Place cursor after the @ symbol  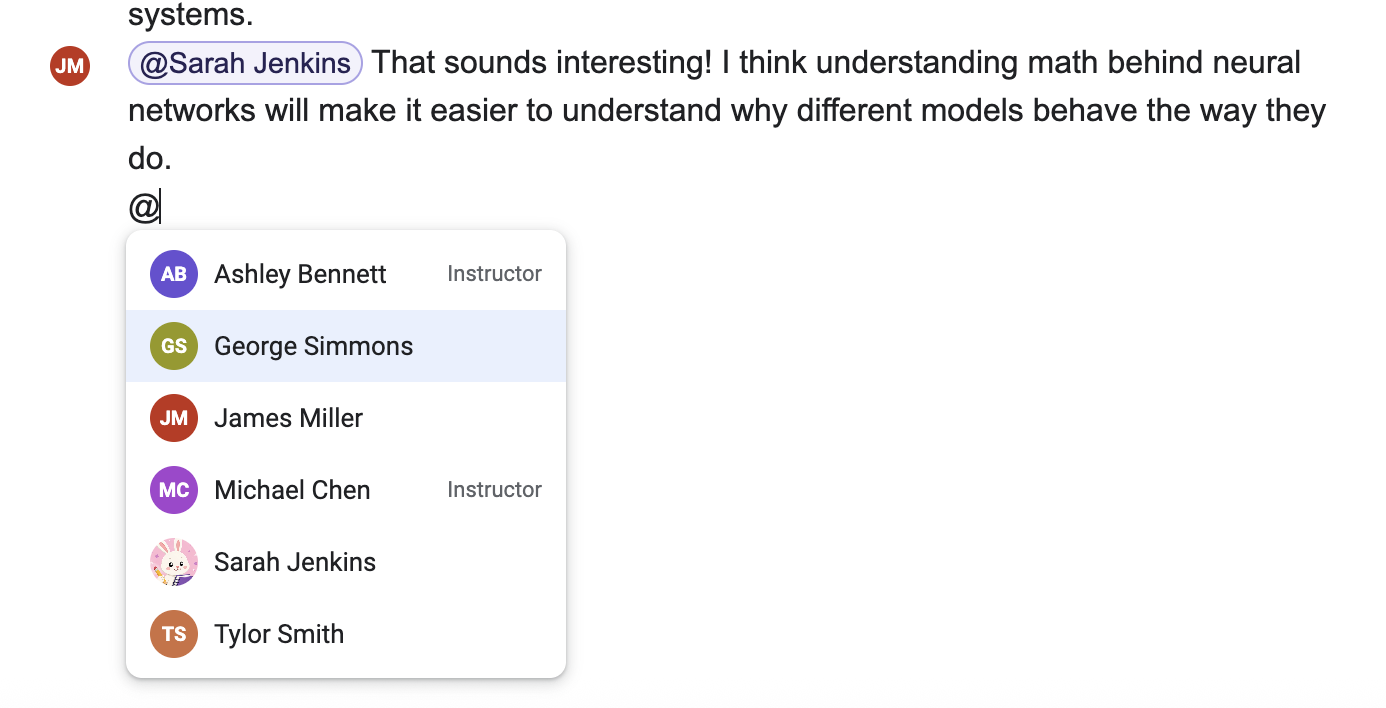pyautogui.click(x=160, y=208)
